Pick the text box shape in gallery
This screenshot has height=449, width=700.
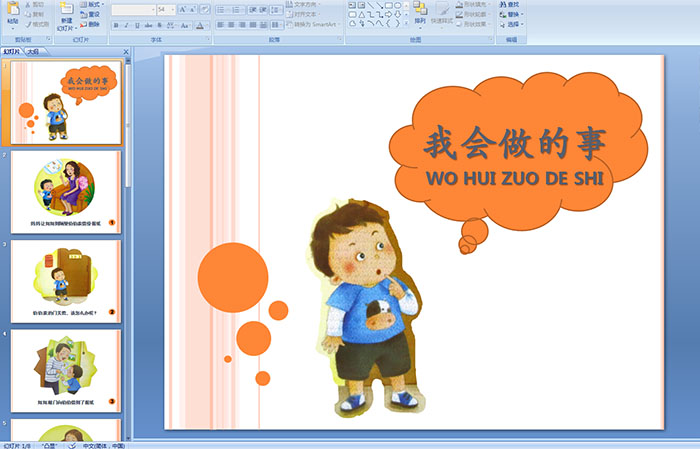(352, 5)
